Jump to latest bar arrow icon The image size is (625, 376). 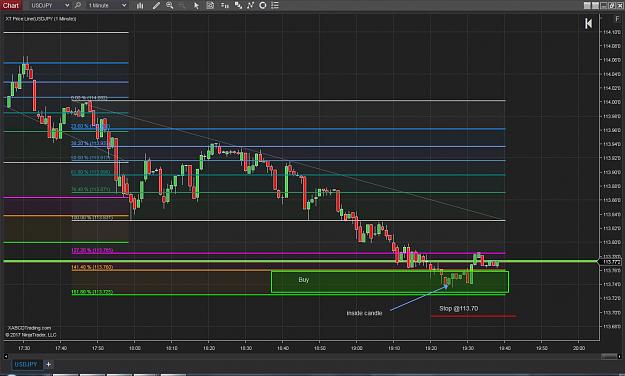click(x=588, y=24)
